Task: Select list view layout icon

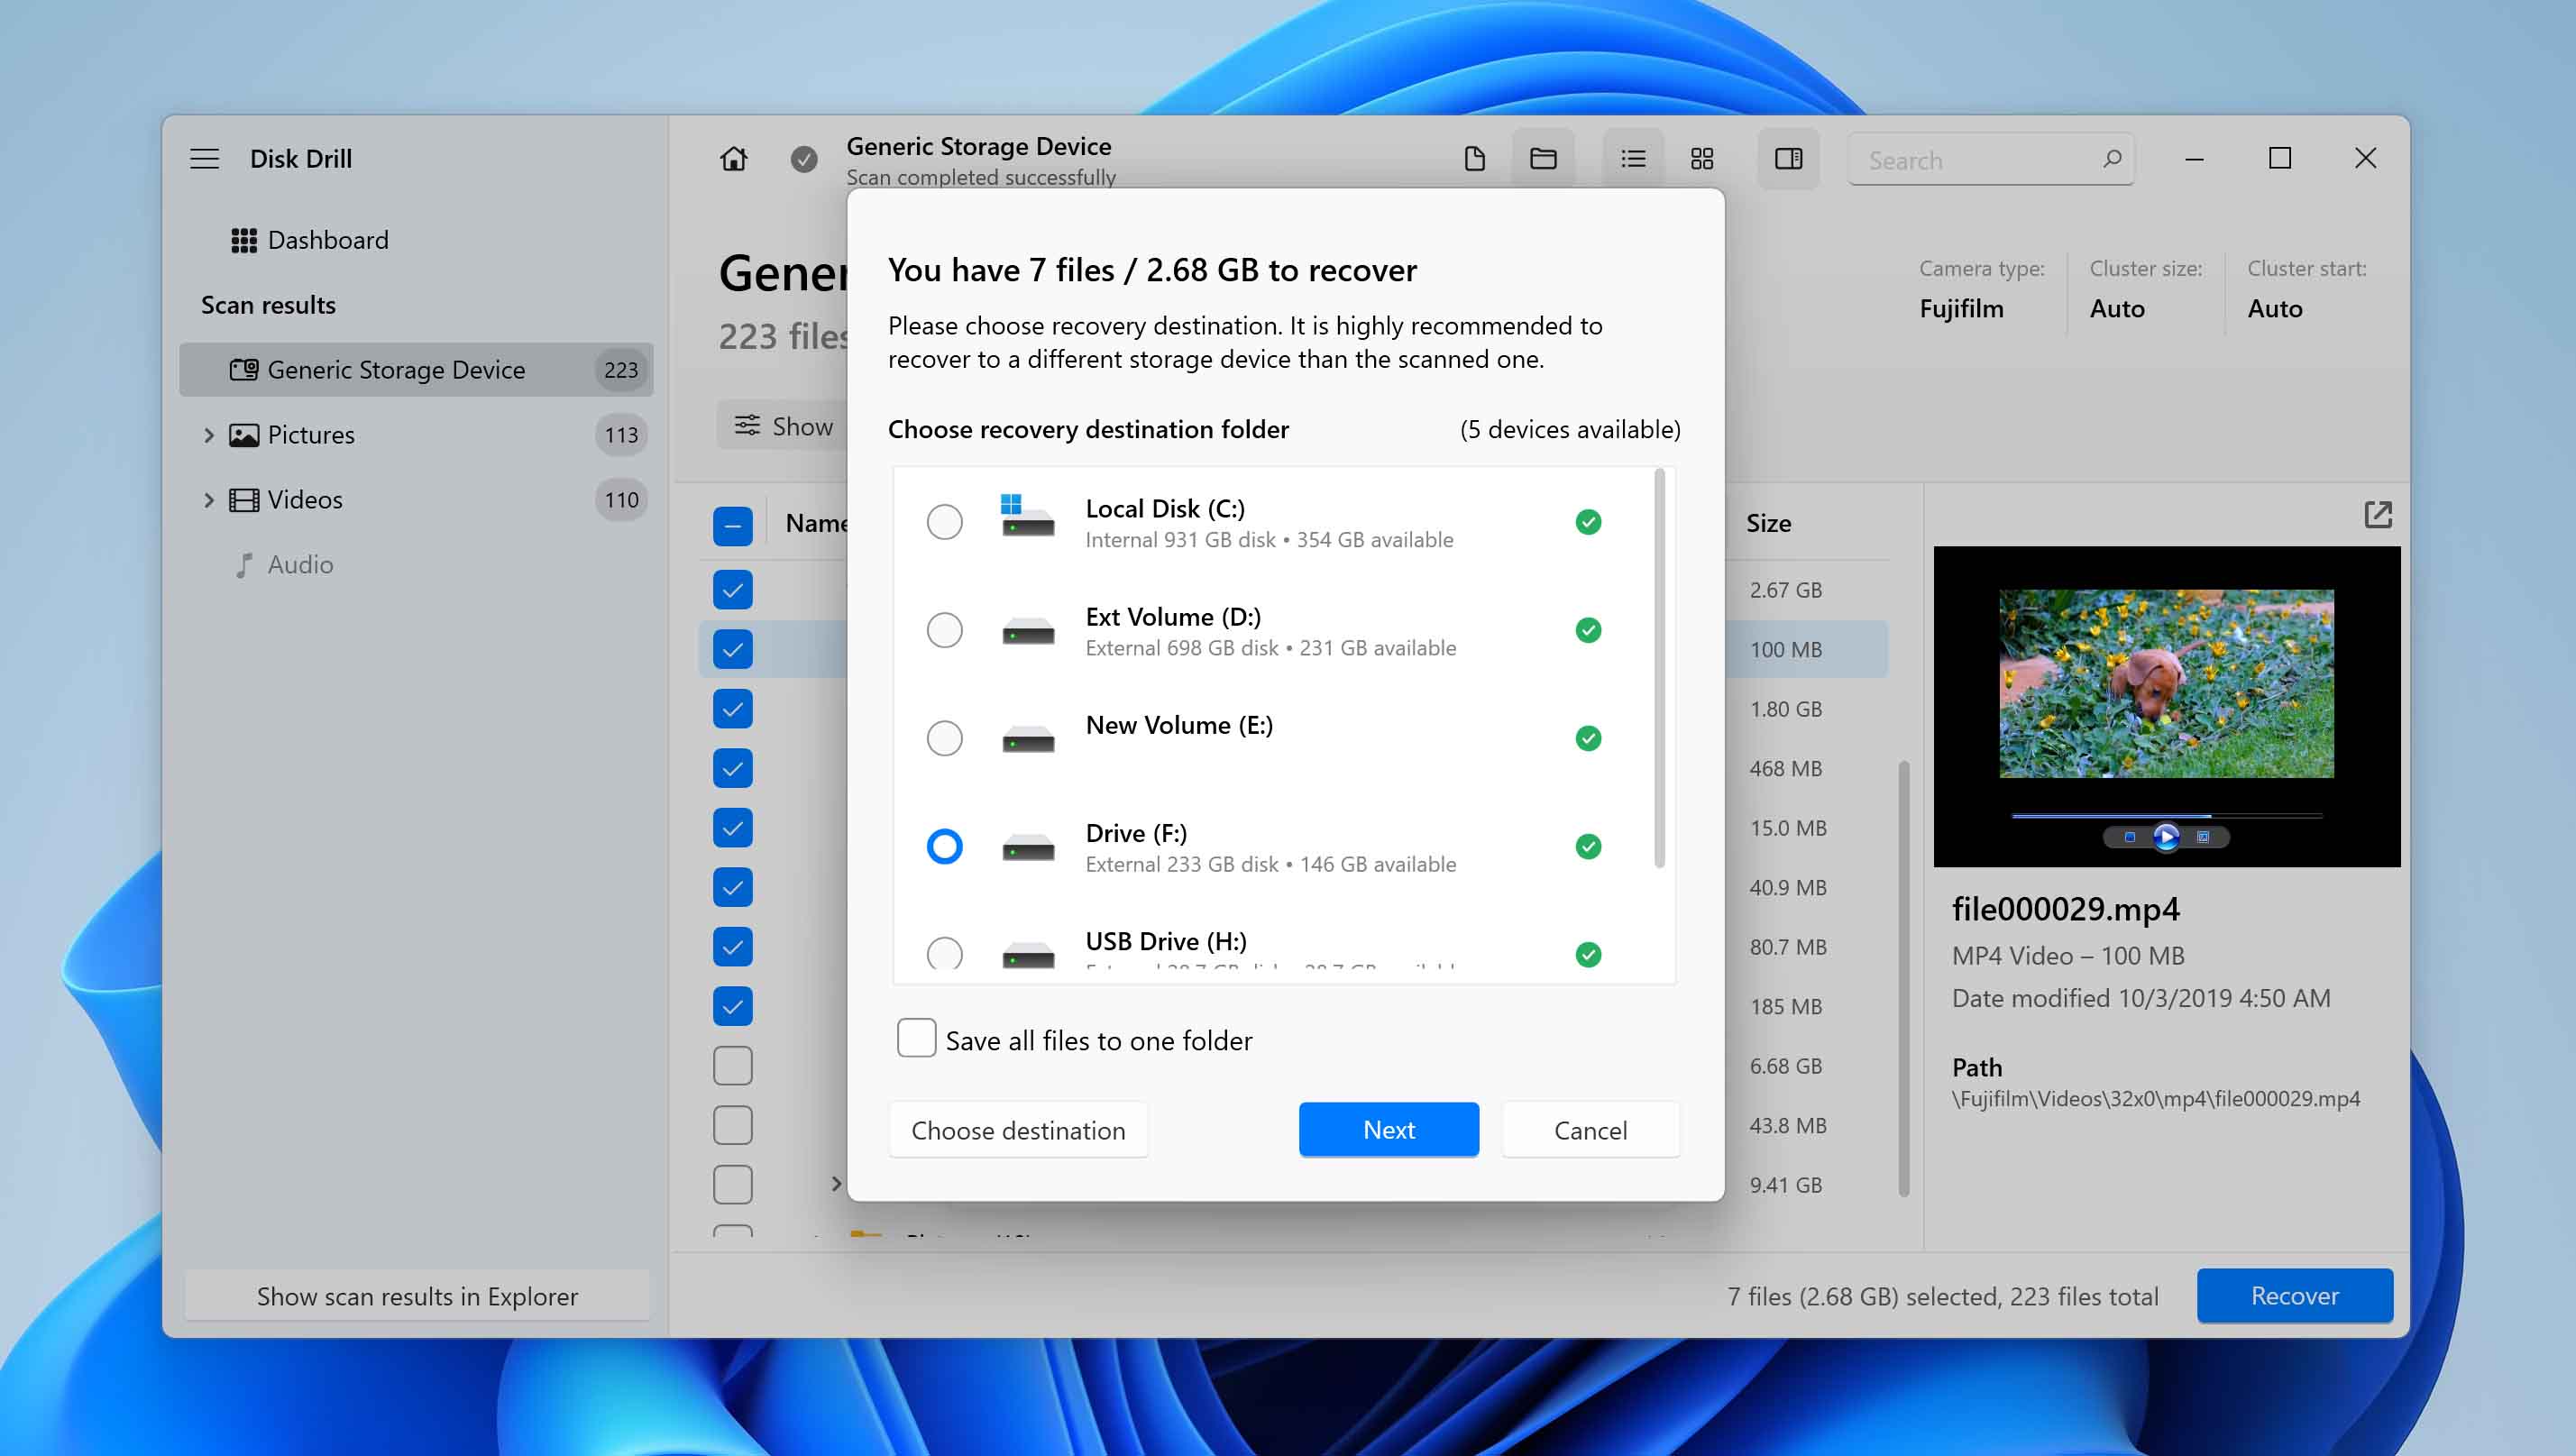Action: pos(1633,159)
